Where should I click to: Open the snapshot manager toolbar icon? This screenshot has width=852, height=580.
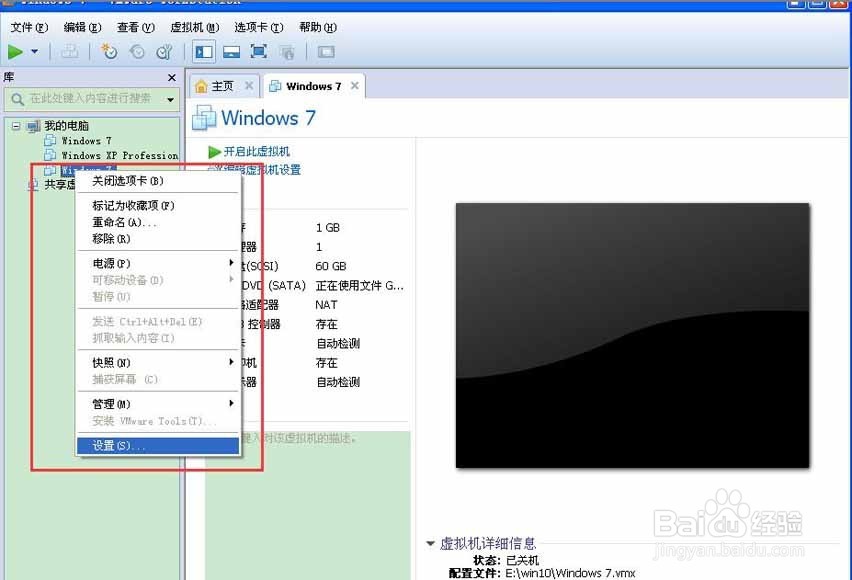164,52
